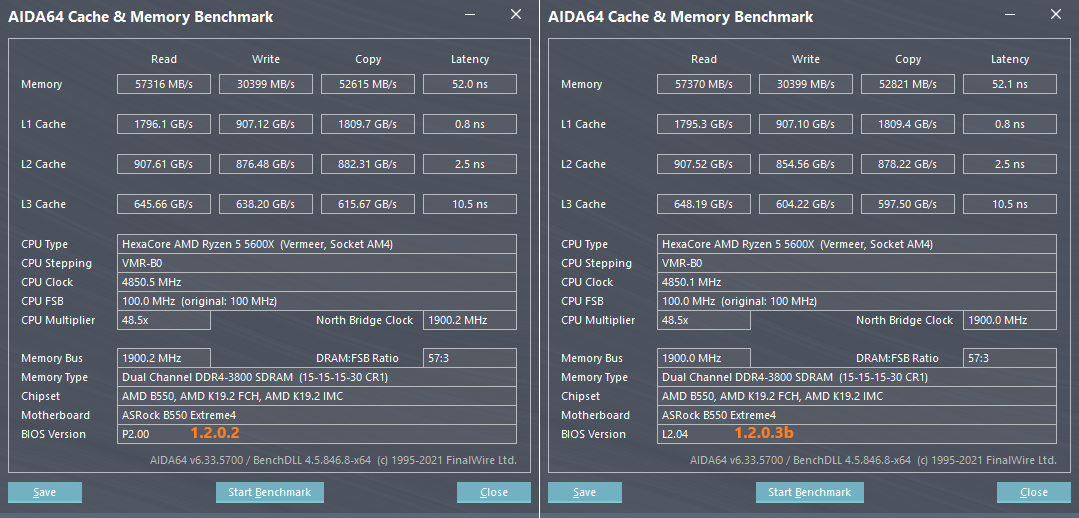Minimize the left AIDA64 benchmark window

472,15
